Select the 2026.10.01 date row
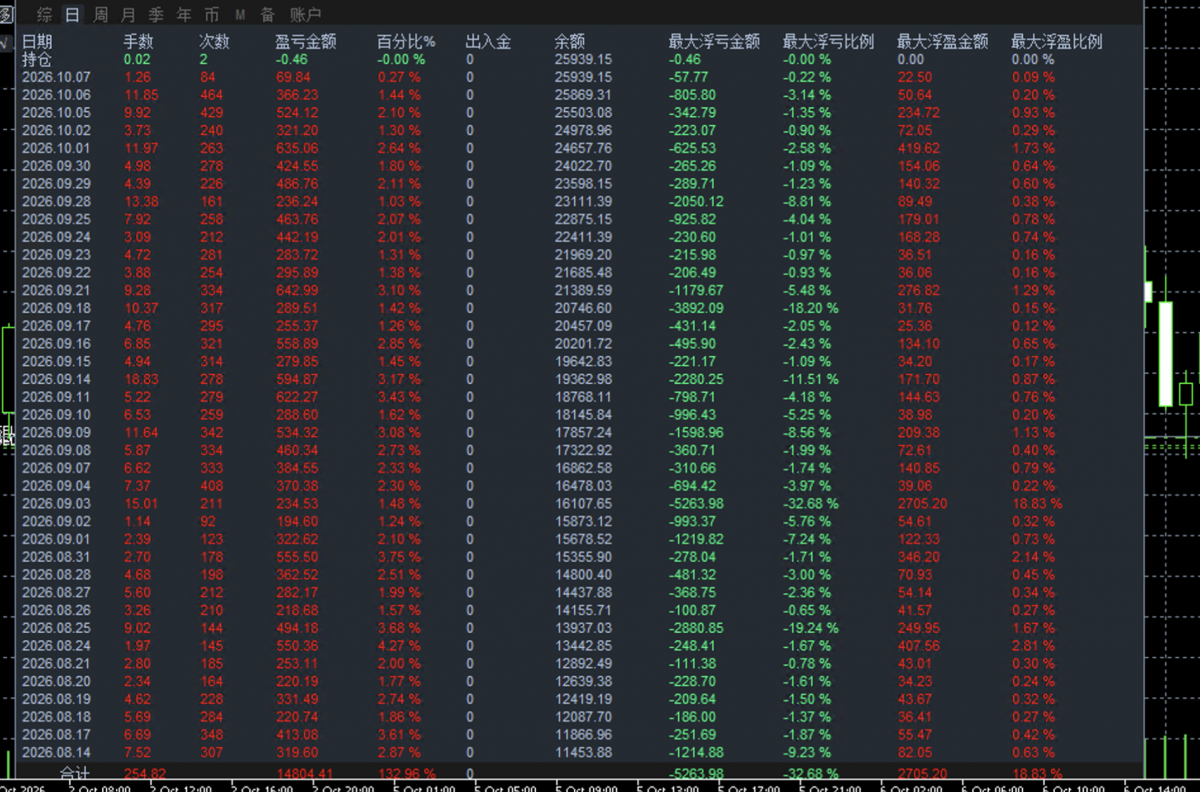 pos(56,148)
